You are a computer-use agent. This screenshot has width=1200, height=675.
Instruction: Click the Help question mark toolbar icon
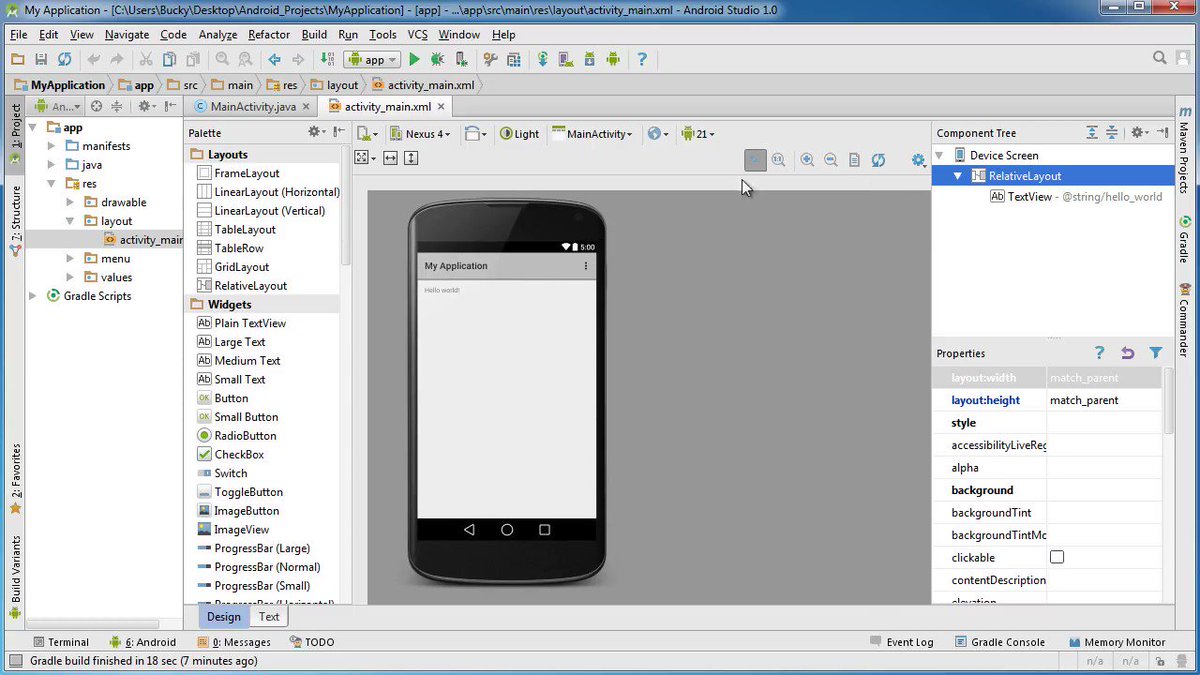[x=642, y=60]
